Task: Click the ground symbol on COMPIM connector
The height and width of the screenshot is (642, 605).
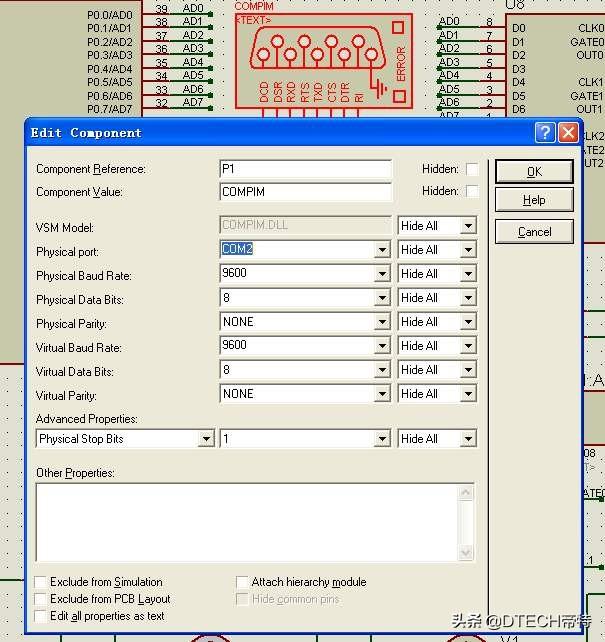Action: (379, 87)
